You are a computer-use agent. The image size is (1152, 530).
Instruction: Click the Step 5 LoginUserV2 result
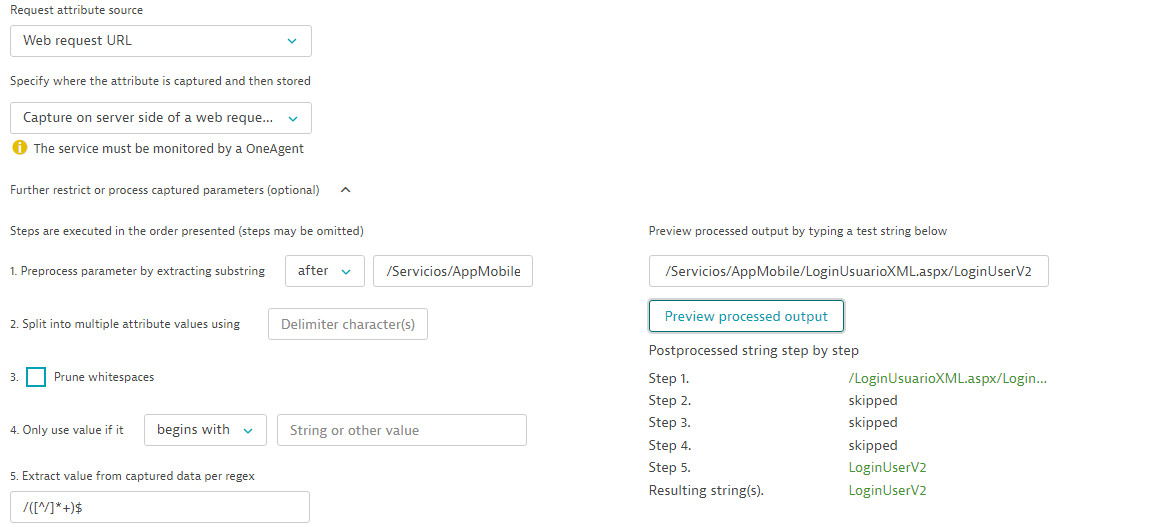887,467
